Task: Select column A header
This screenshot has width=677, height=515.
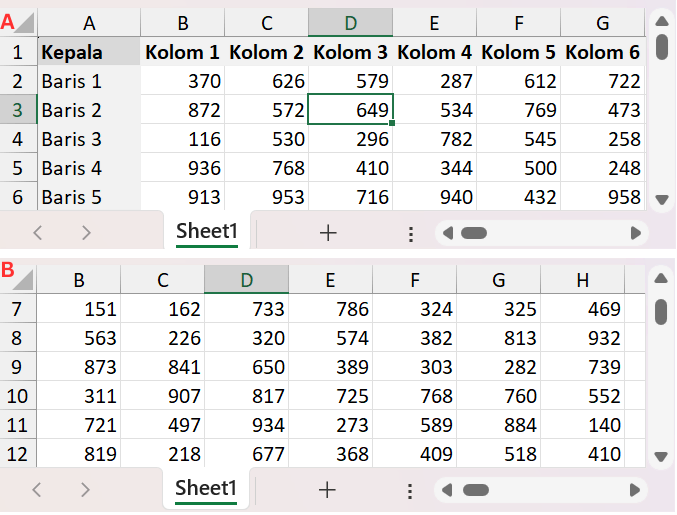Action: (x=89, y=23)
